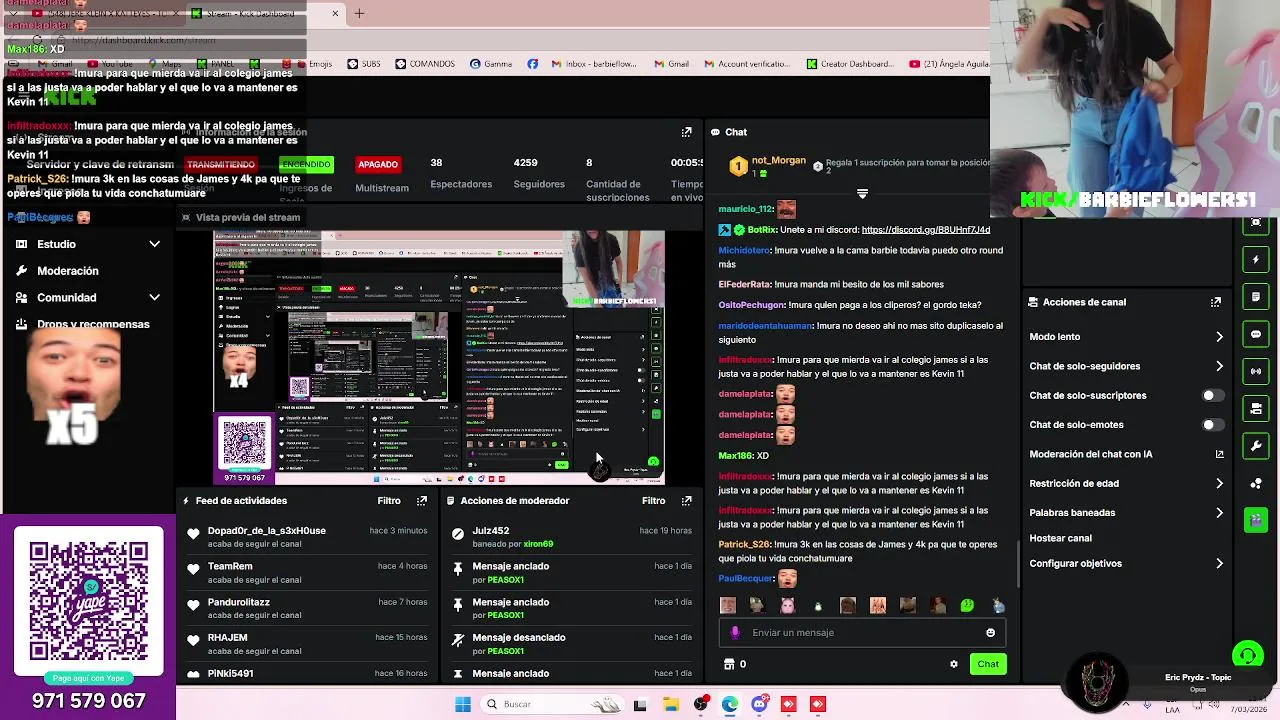Expand the Estudio sidebar section
This screenshot has height=720, width=1280.
(88, 244)
